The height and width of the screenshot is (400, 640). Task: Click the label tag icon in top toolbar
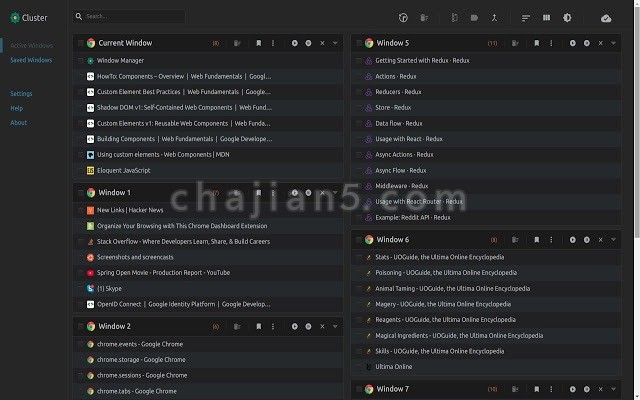pos(474,18)
